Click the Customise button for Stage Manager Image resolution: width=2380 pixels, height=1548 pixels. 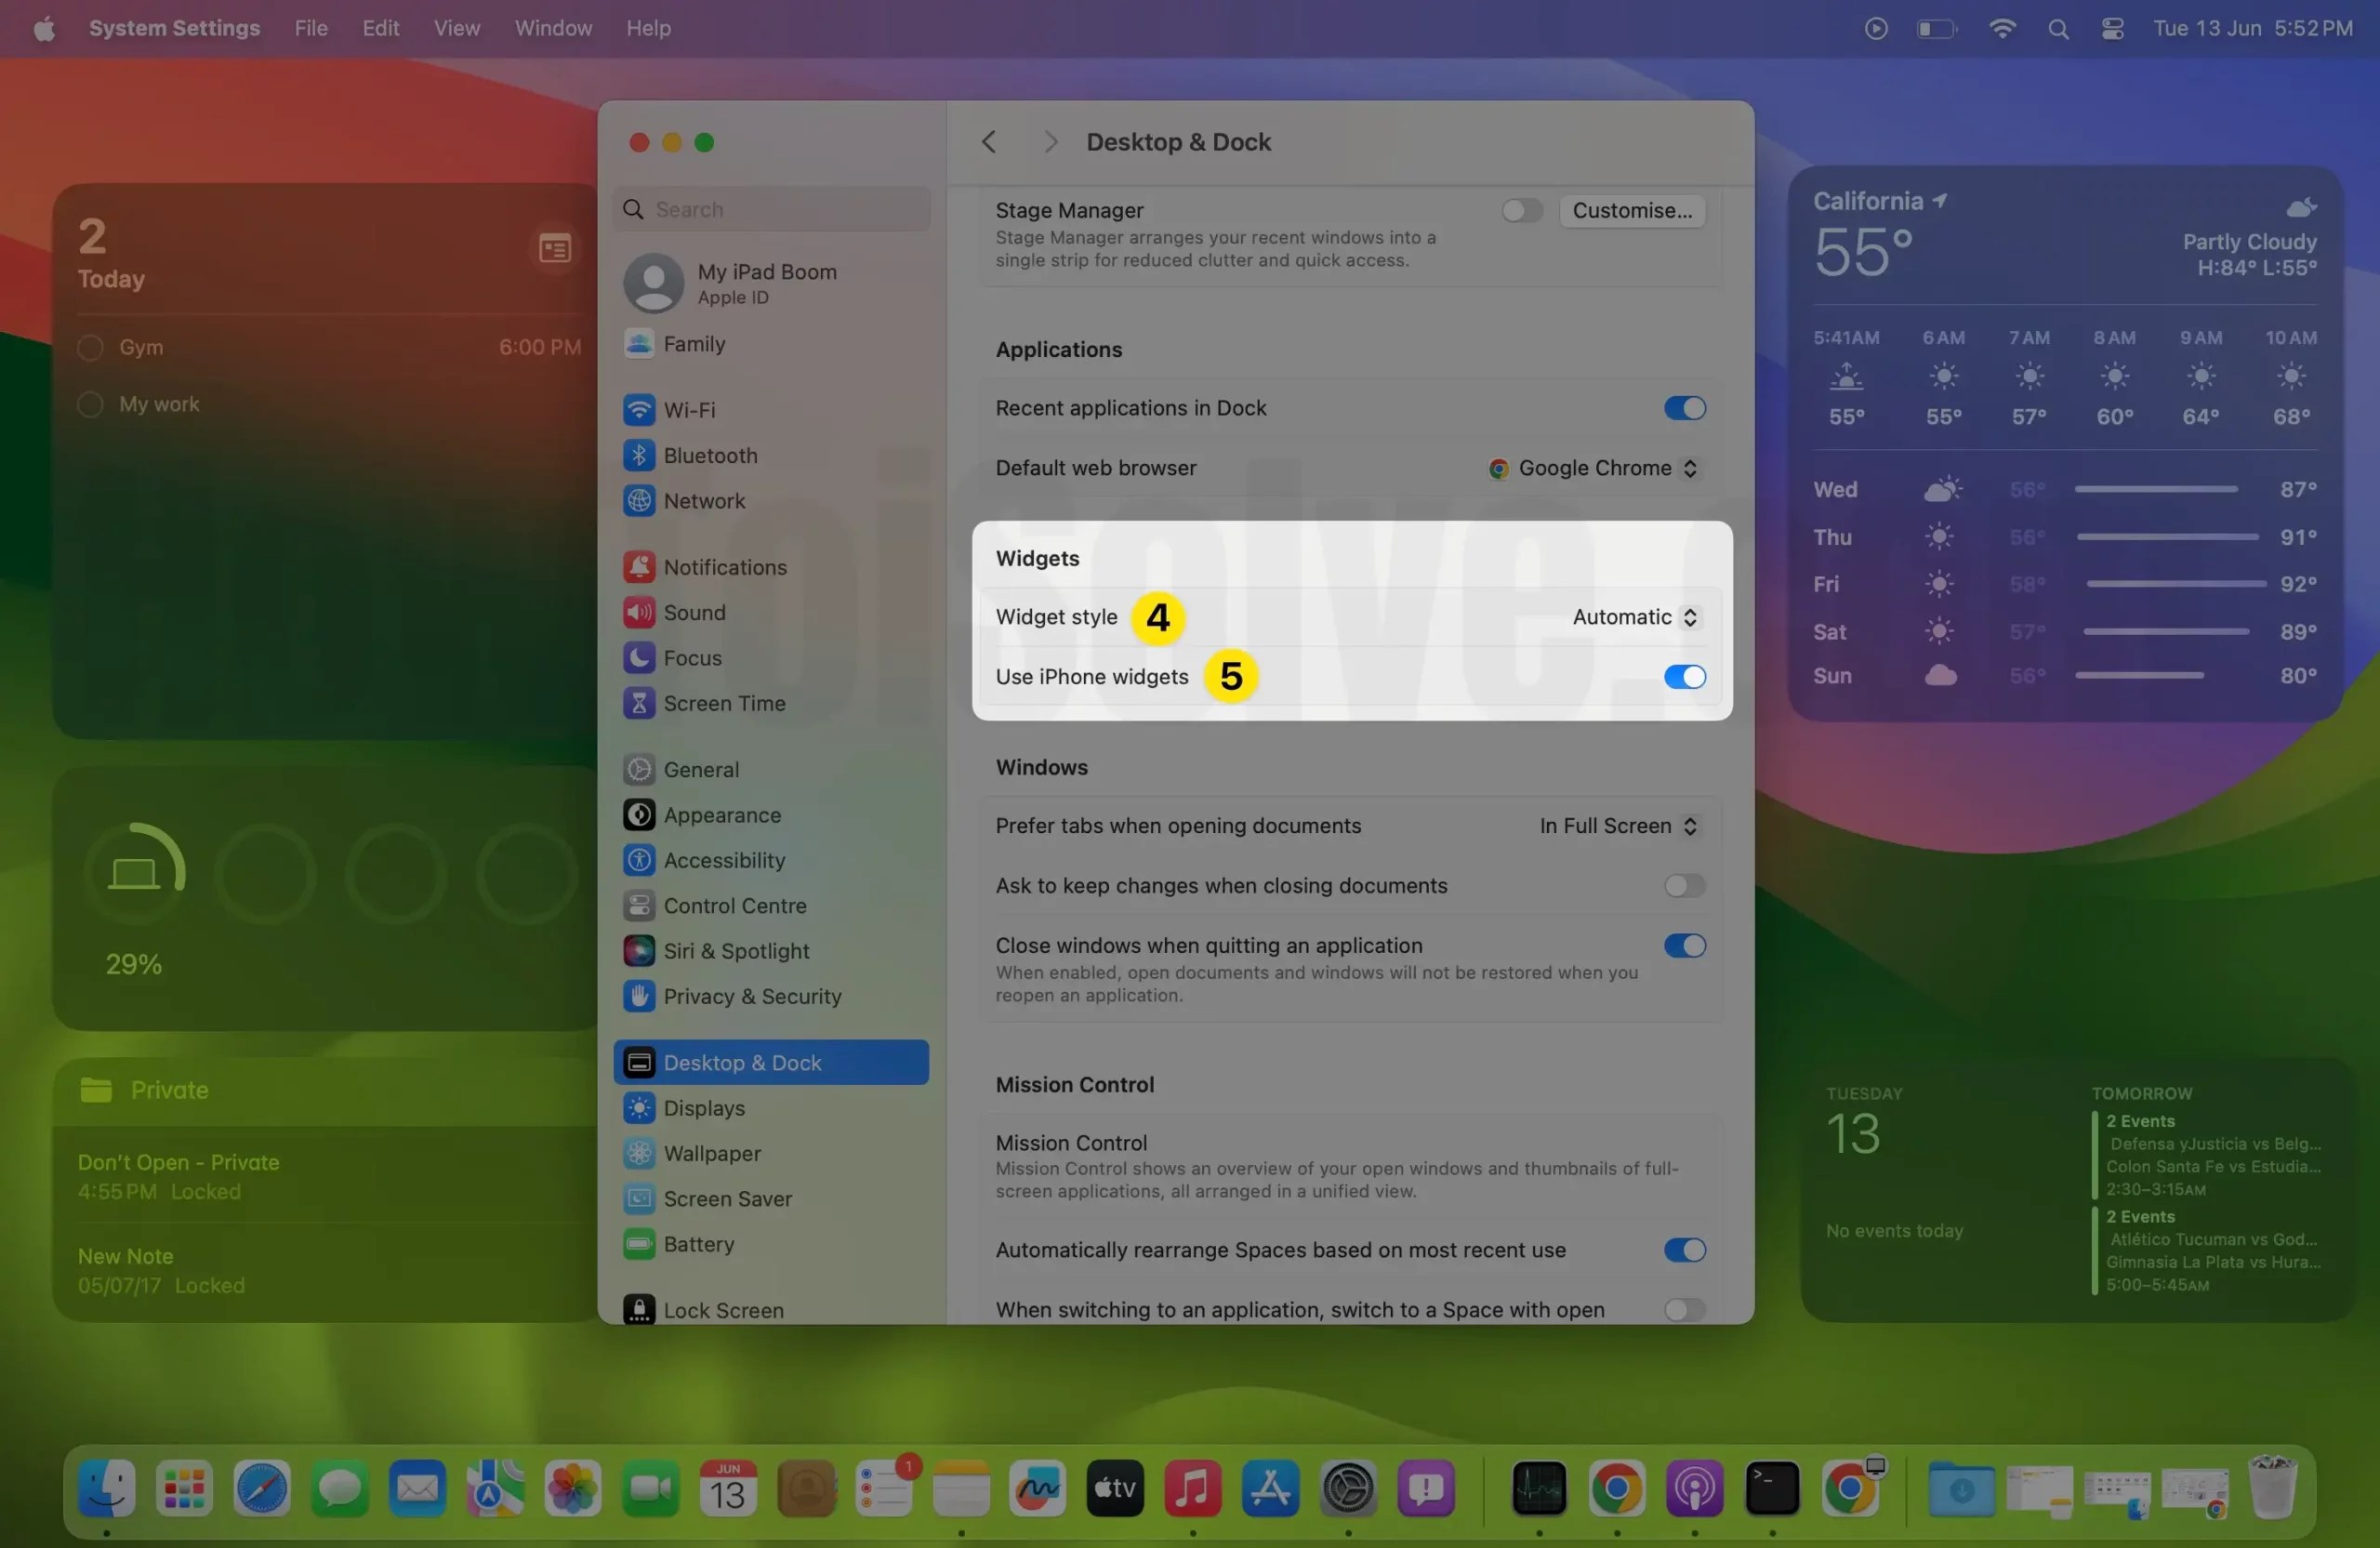pos(1632,210)
